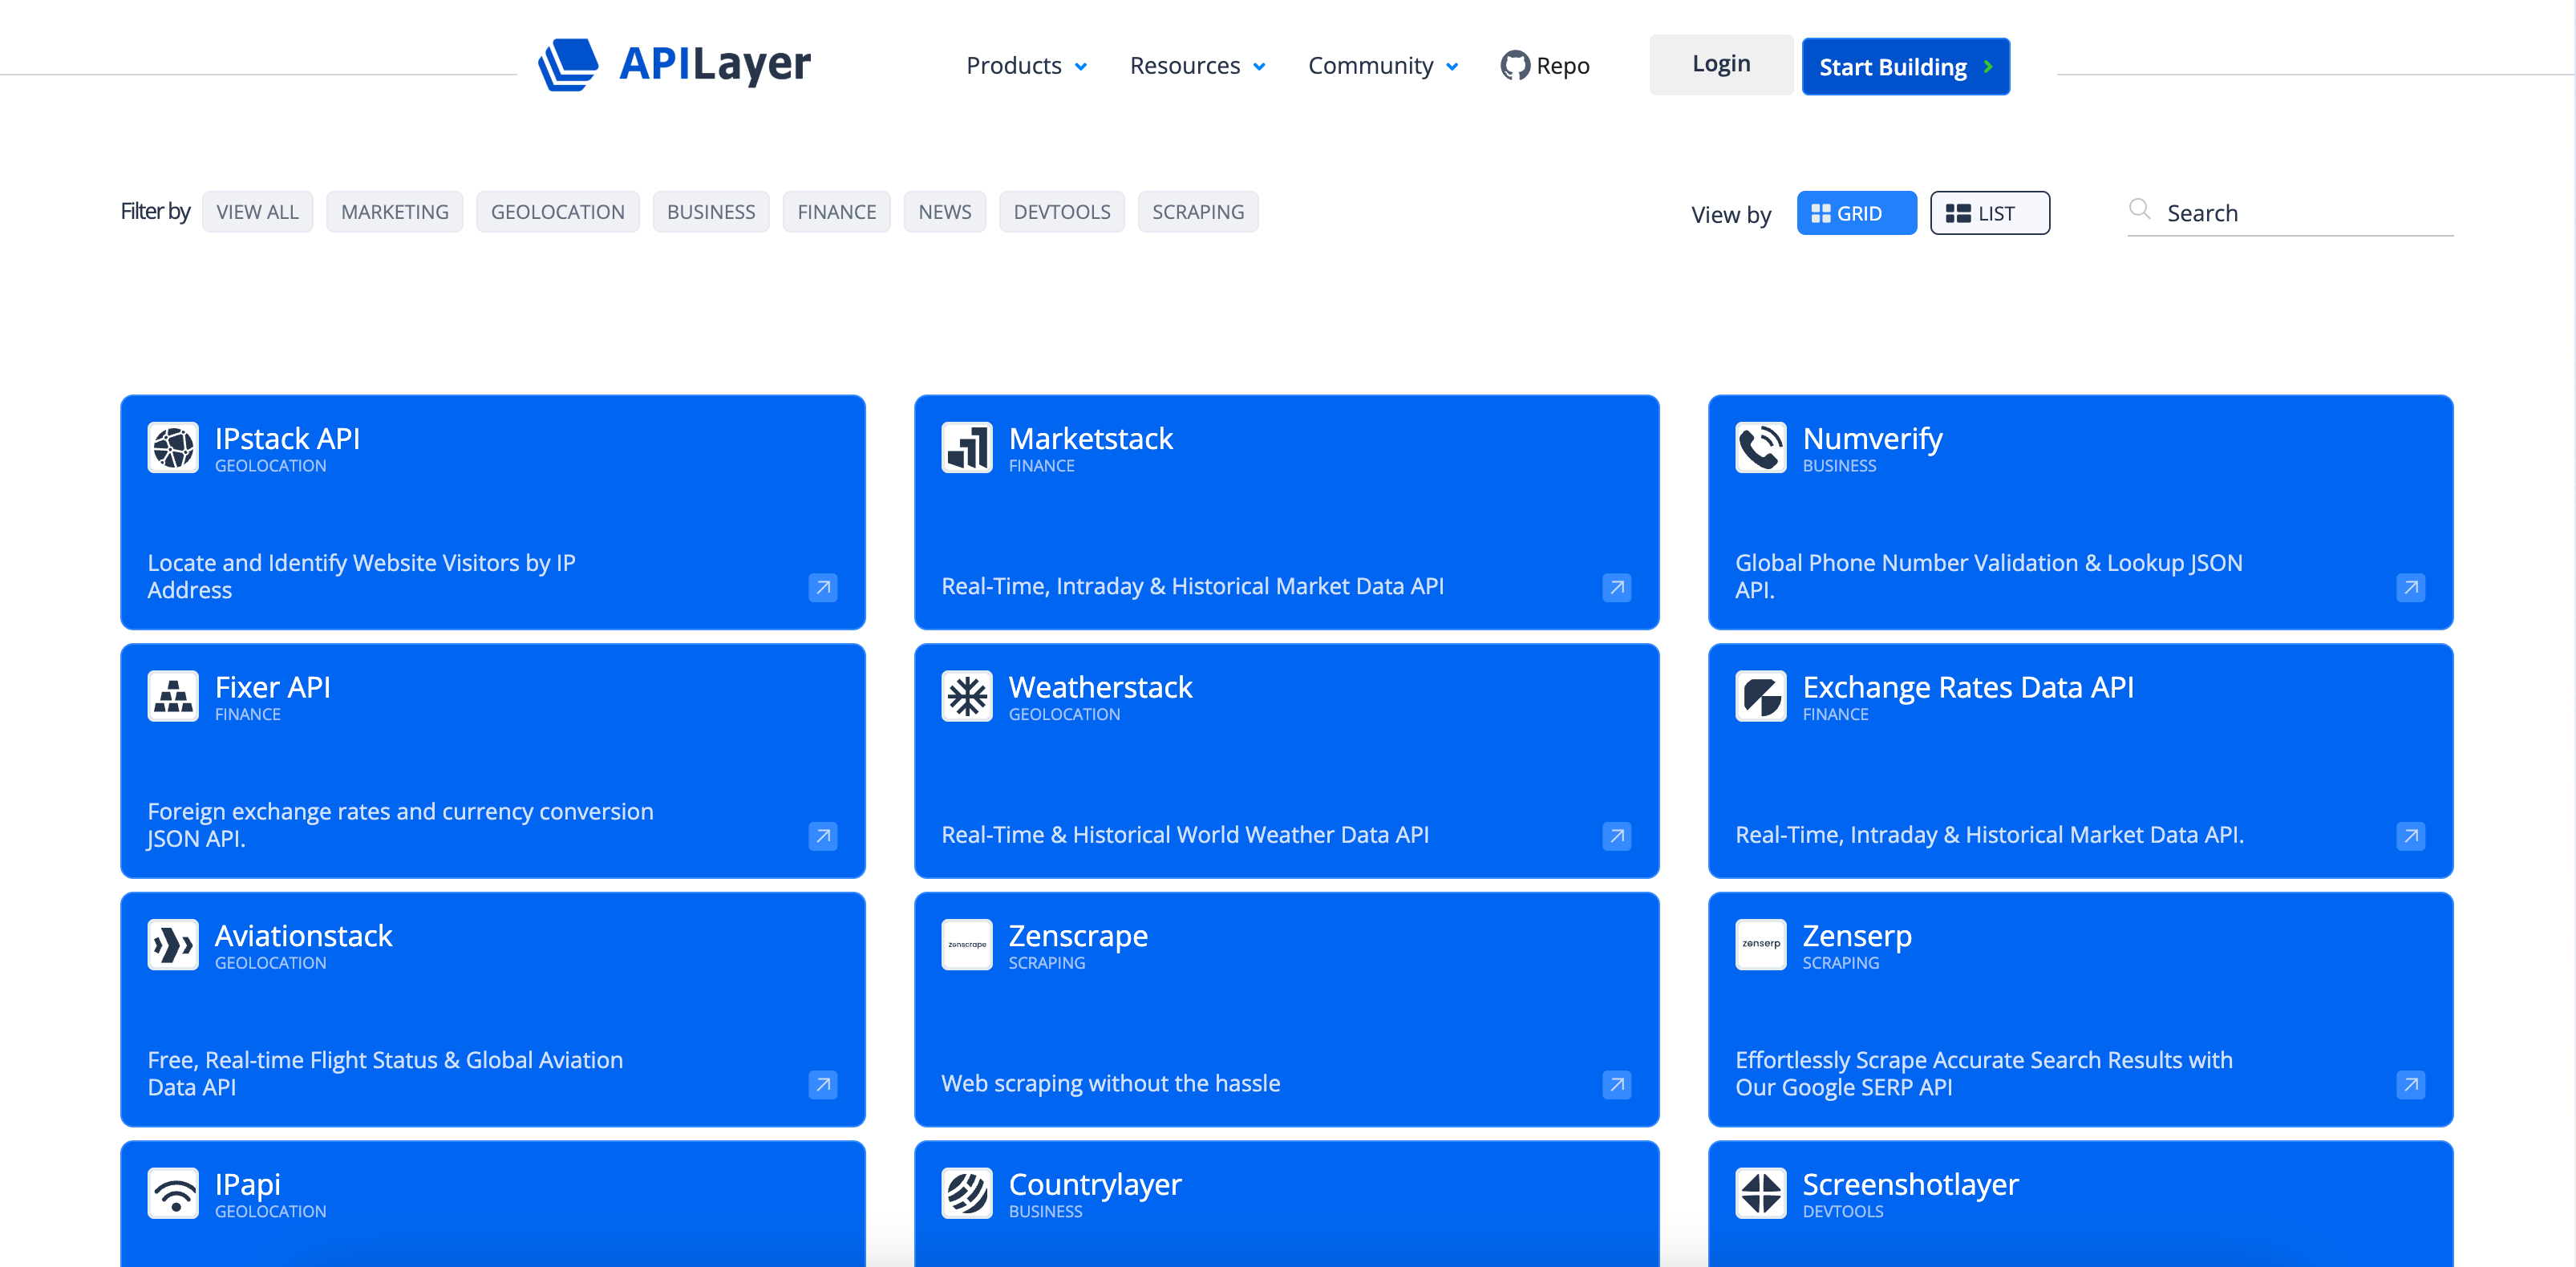The image size is (2576, 1267).
Task: Filter by GEOLOCATION category
Action: (557, 212)
